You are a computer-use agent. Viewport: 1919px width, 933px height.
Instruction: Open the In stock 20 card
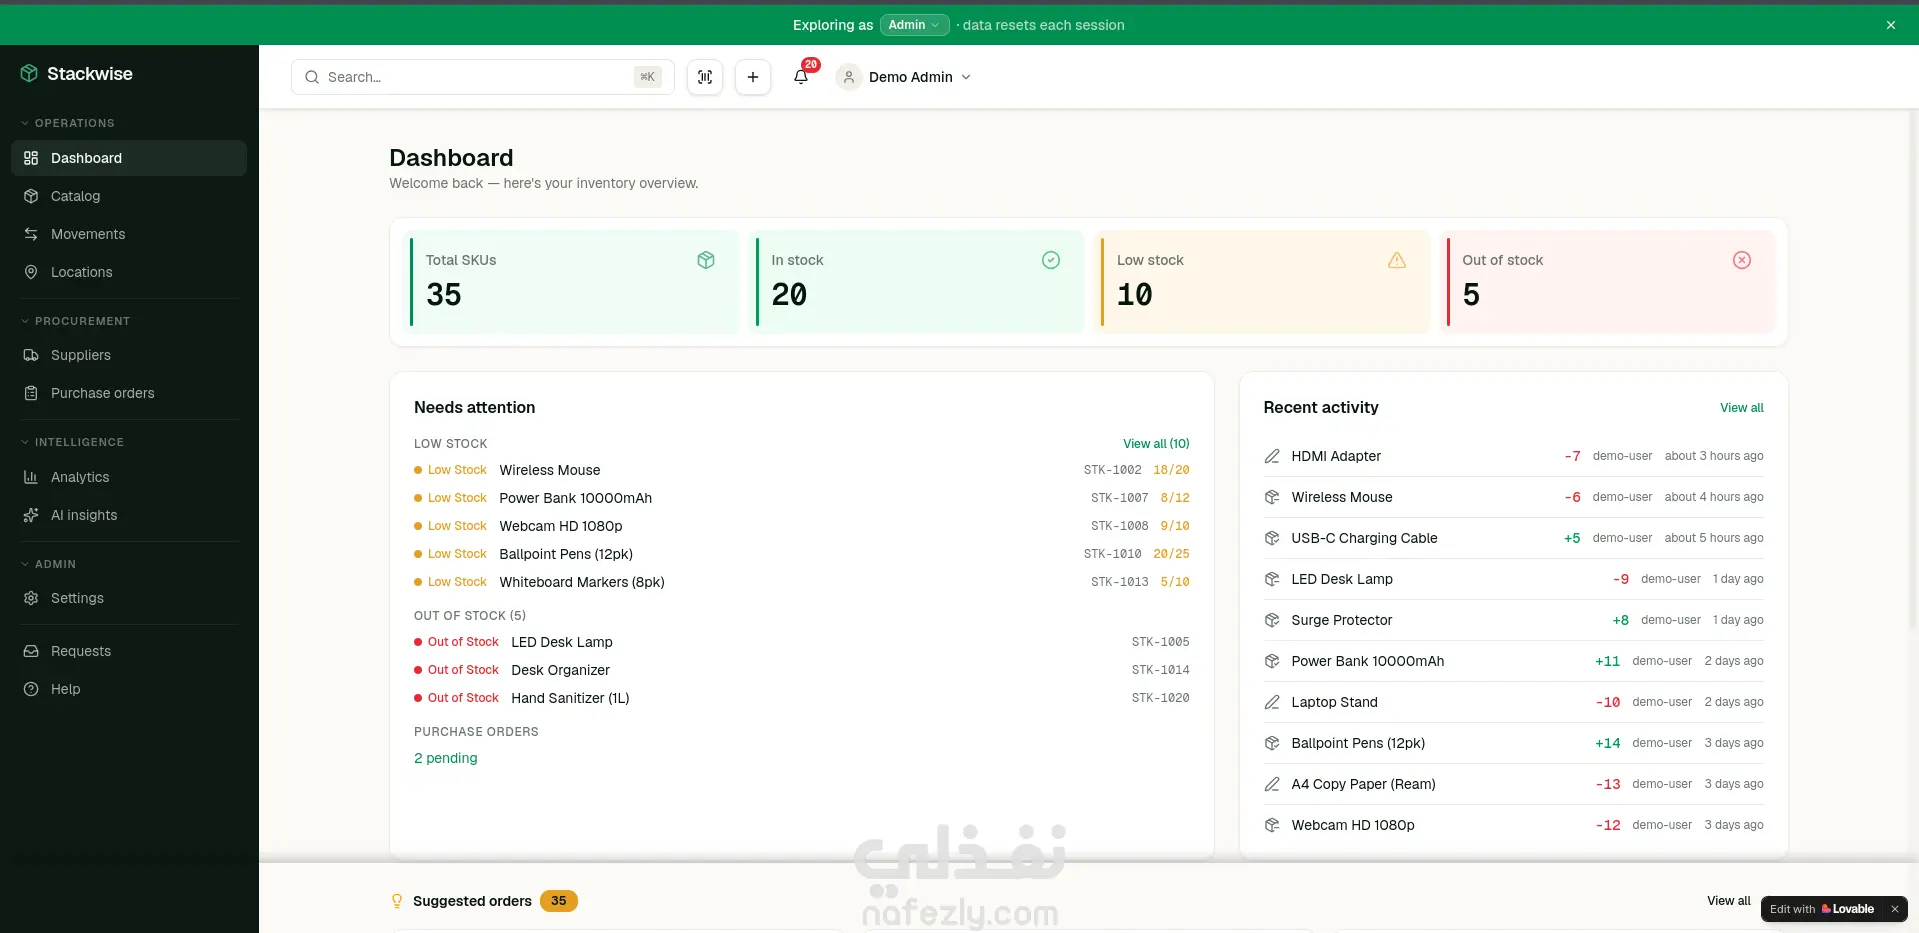pyautogui.click(x=916, y=282)
